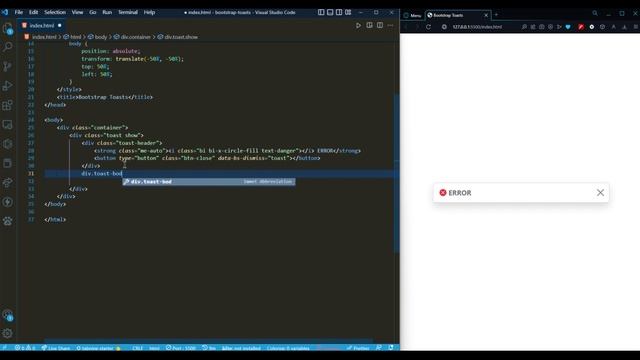The image size is (640, 360).
Task: Click Port 5500 in status bar
Action: (x=181, y=348)
